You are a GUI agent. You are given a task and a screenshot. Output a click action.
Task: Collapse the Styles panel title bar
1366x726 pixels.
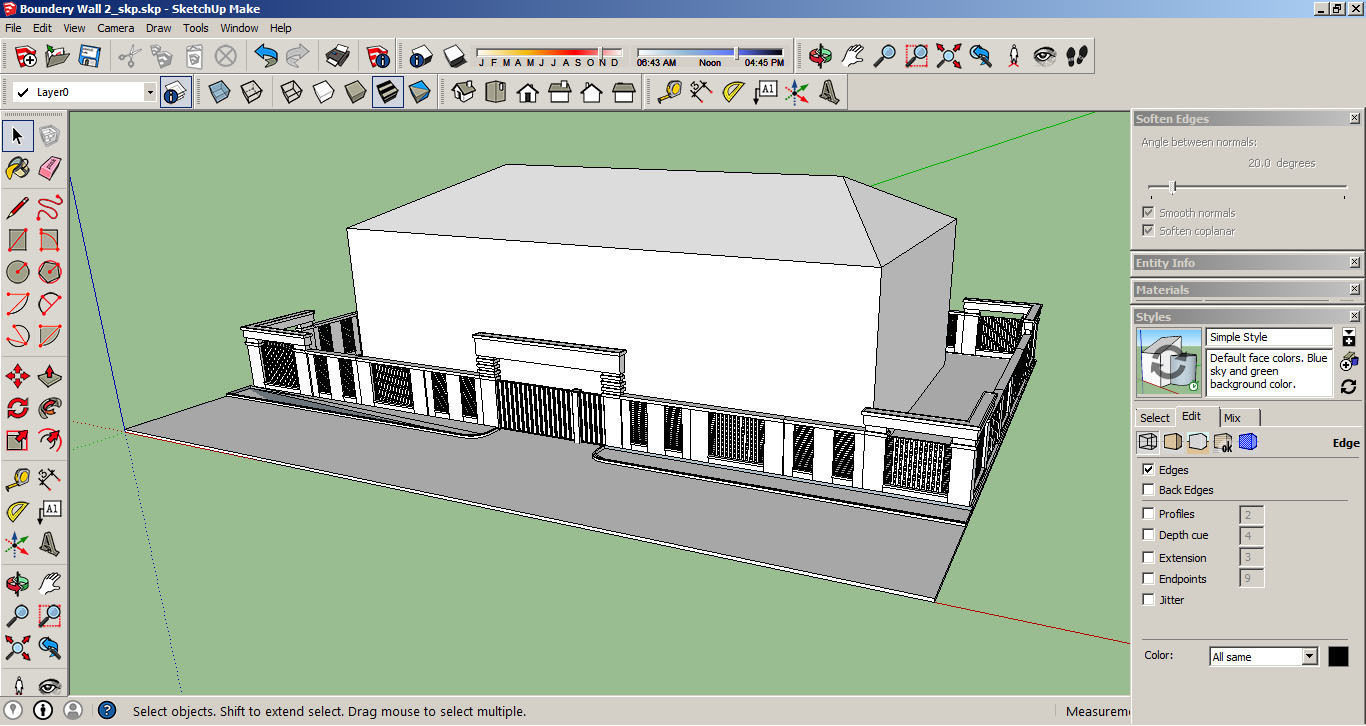(x=1246, y=317)
